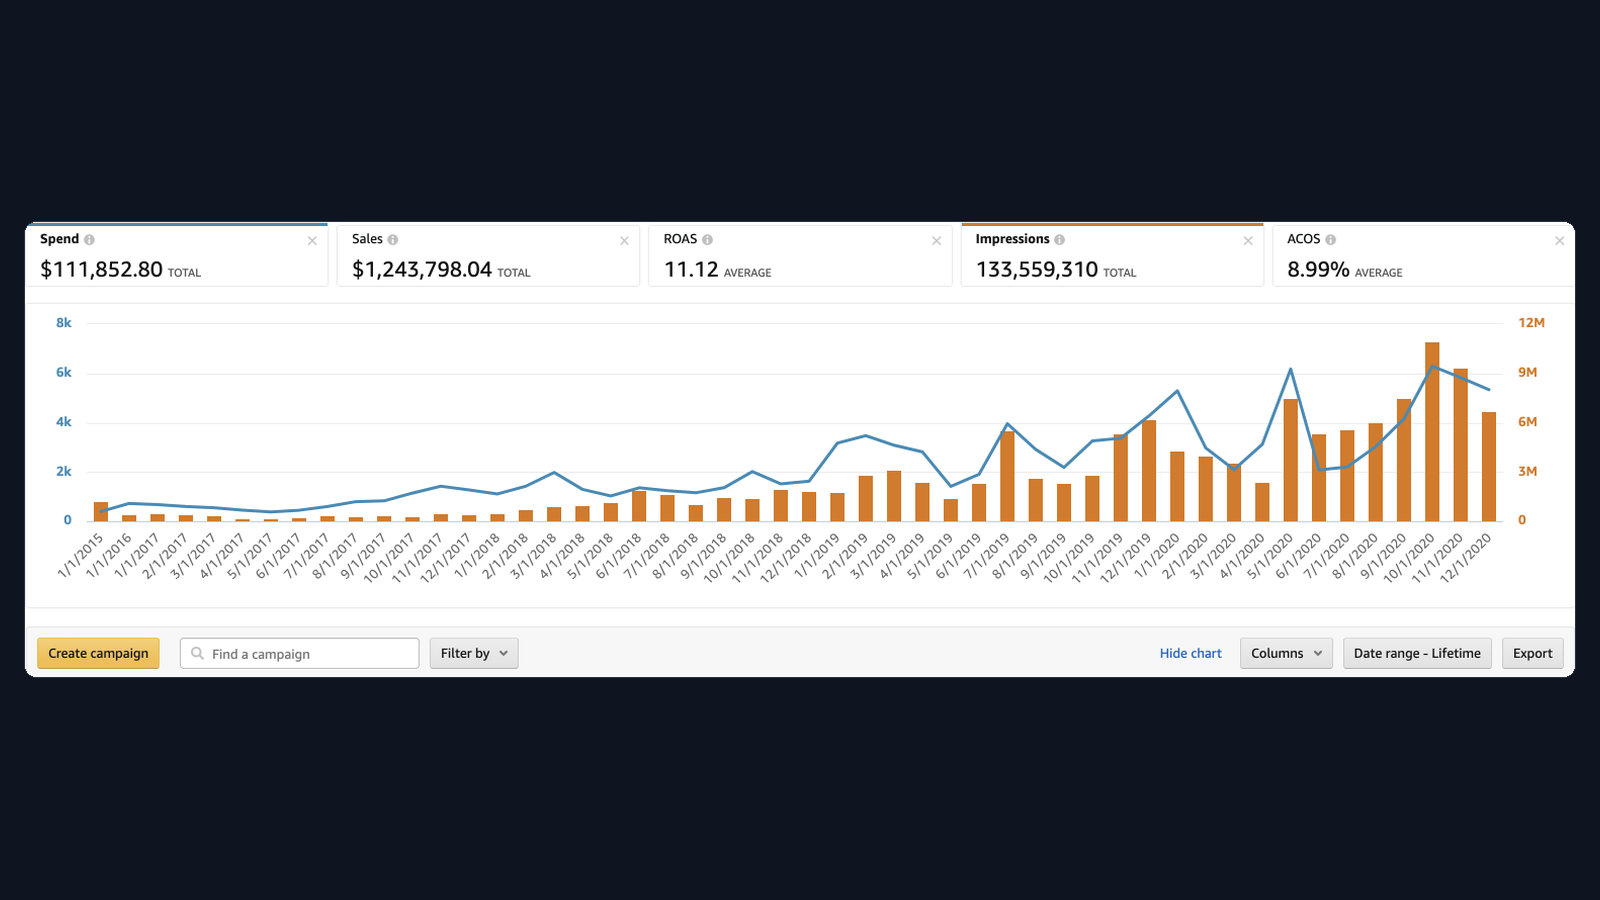1600x900 pixels.
Task: Click the 11.12 ROAS average value
Action: pos(691,269)
